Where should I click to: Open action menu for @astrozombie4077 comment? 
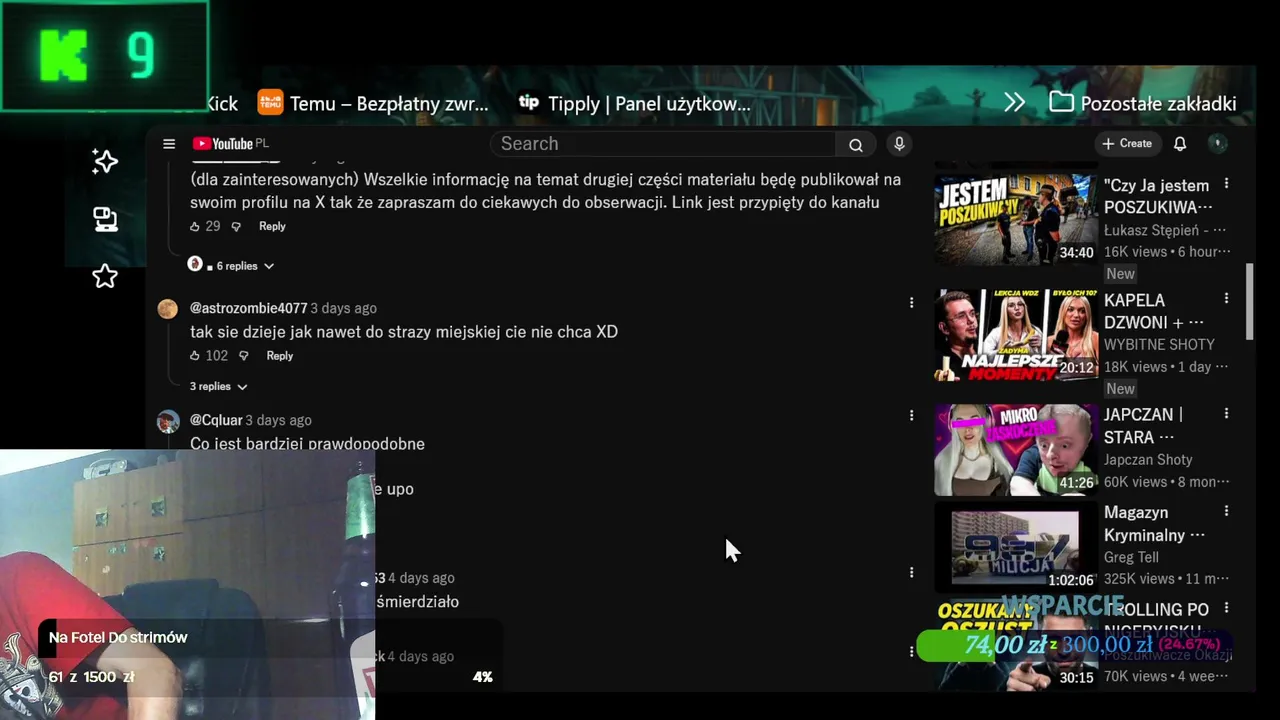coord(911,302)
